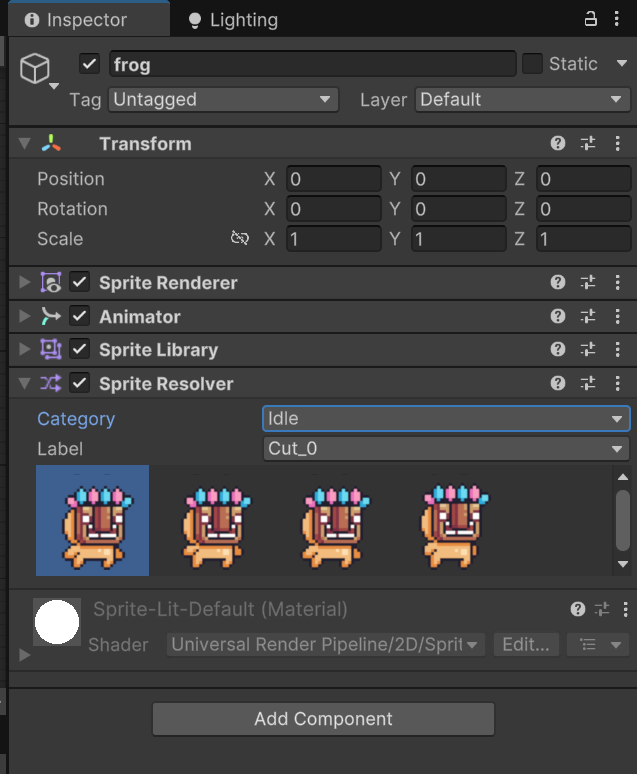Click the Rotation Y field
The image size is (637, 774).
(459, 209)
